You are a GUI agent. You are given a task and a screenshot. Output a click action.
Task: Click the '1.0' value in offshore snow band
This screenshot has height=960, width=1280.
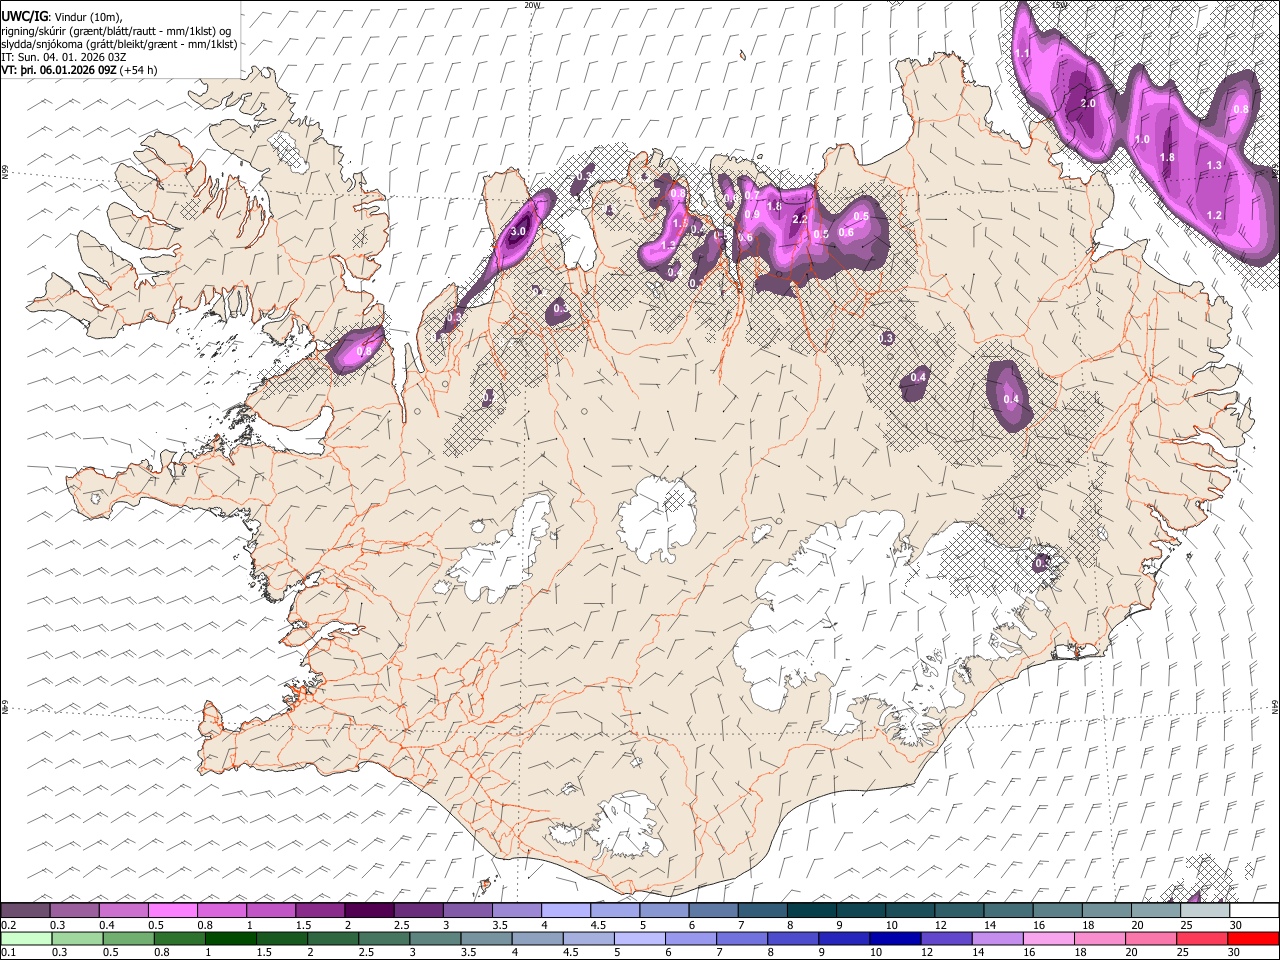coord(1142,140)
